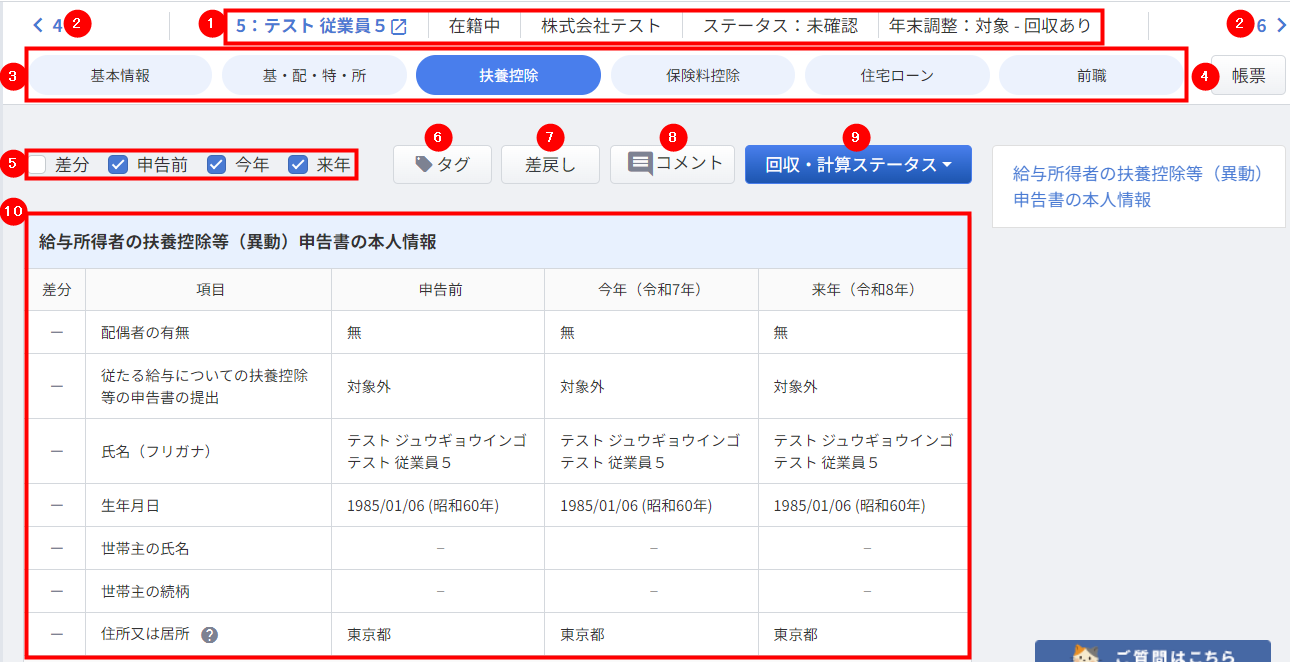Jump to 給与所得者の扶養控除等申告書の本人情報 sidebar link
The height and width of the screenshot is (662, 1290).
tap(1138, 187)
